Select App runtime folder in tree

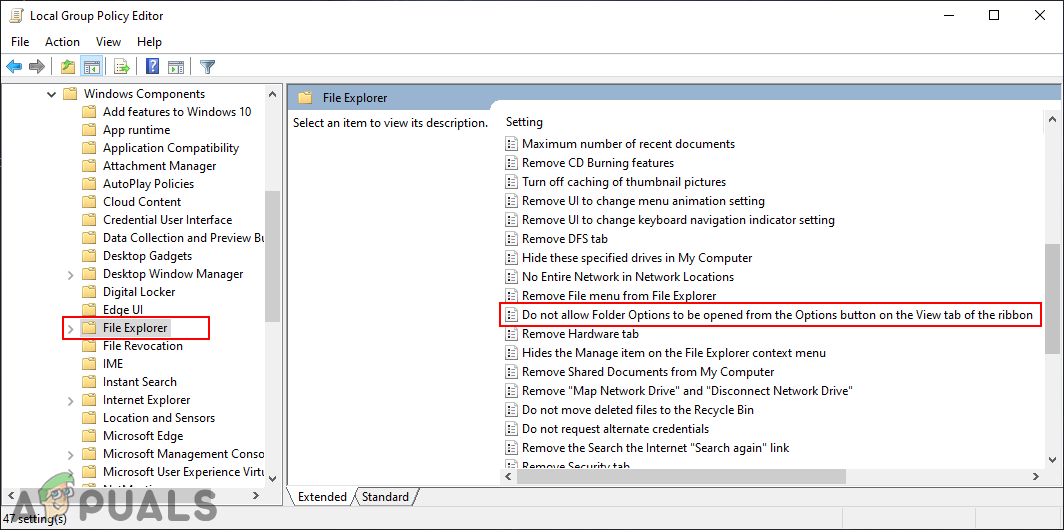pyautogui.click(x=136, y=130)
